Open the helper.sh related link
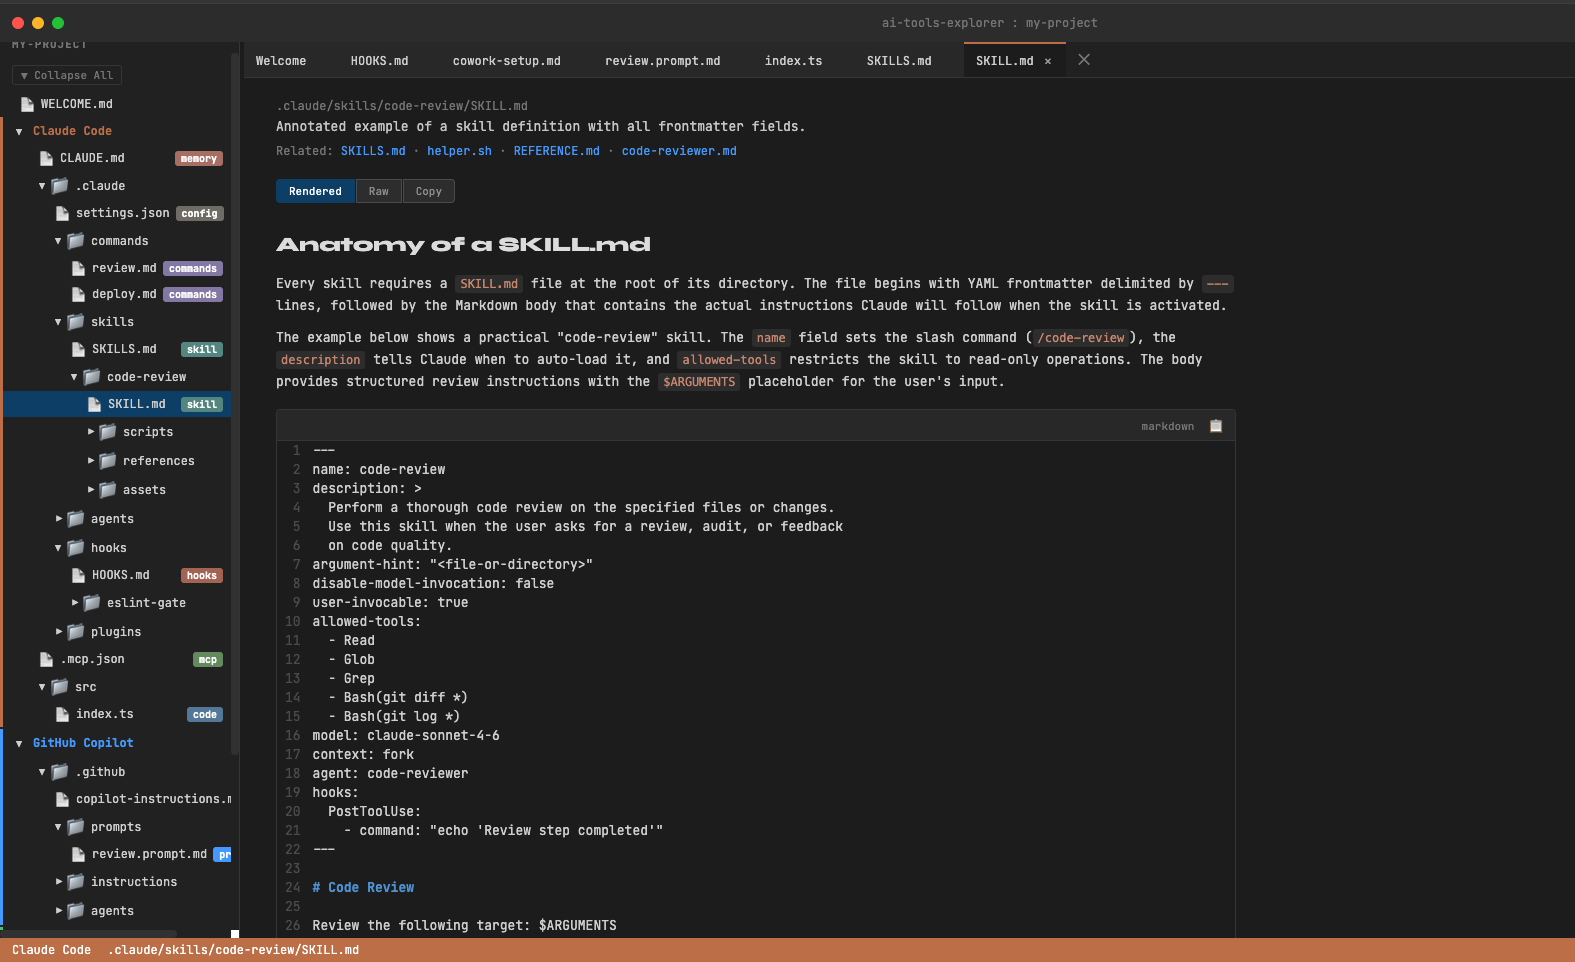The width and height of the screenshot is (1575, 962). pos(460,151)
